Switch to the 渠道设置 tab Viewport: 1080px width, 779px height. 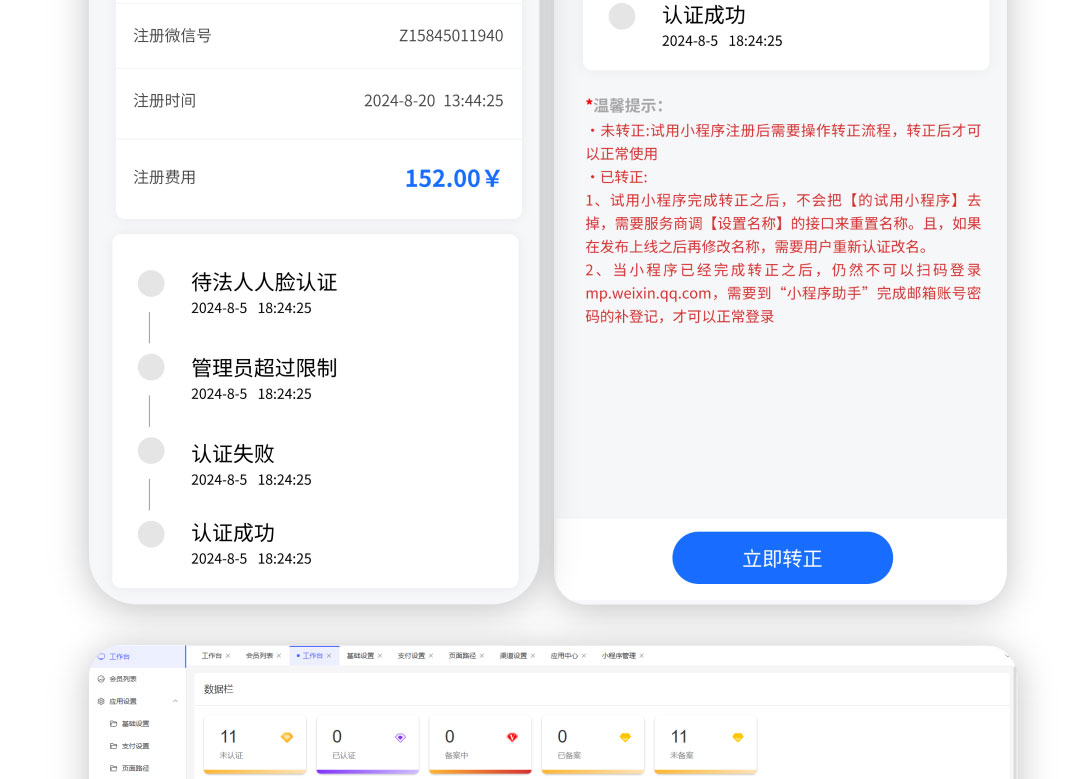(x=513, y=656)
